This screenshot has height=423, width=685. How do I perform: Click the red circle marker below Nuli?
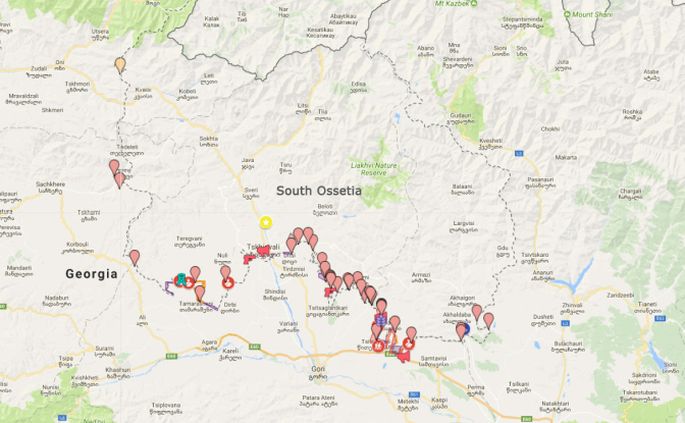point(228,284)
